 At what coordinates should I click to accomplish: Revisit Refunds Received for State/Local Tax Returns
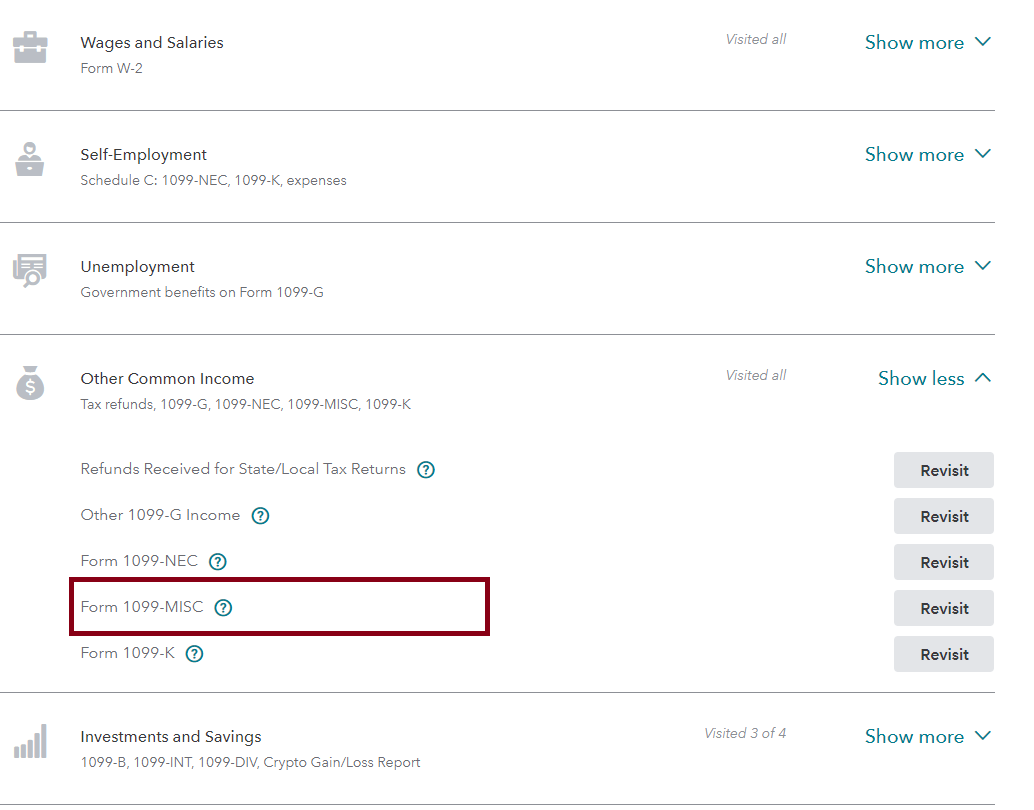pyautogui.click(x=943, y=470)
